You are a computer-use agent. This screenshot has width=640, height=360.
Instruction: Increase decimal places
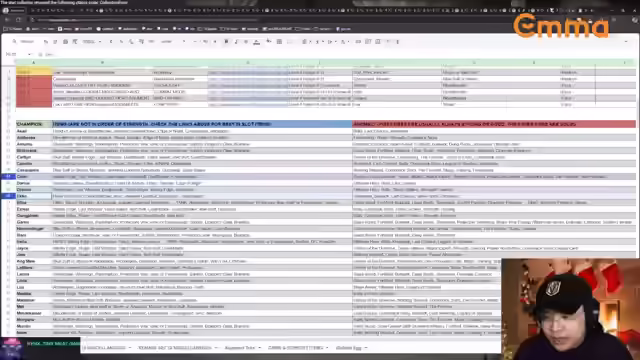point(141,42)
